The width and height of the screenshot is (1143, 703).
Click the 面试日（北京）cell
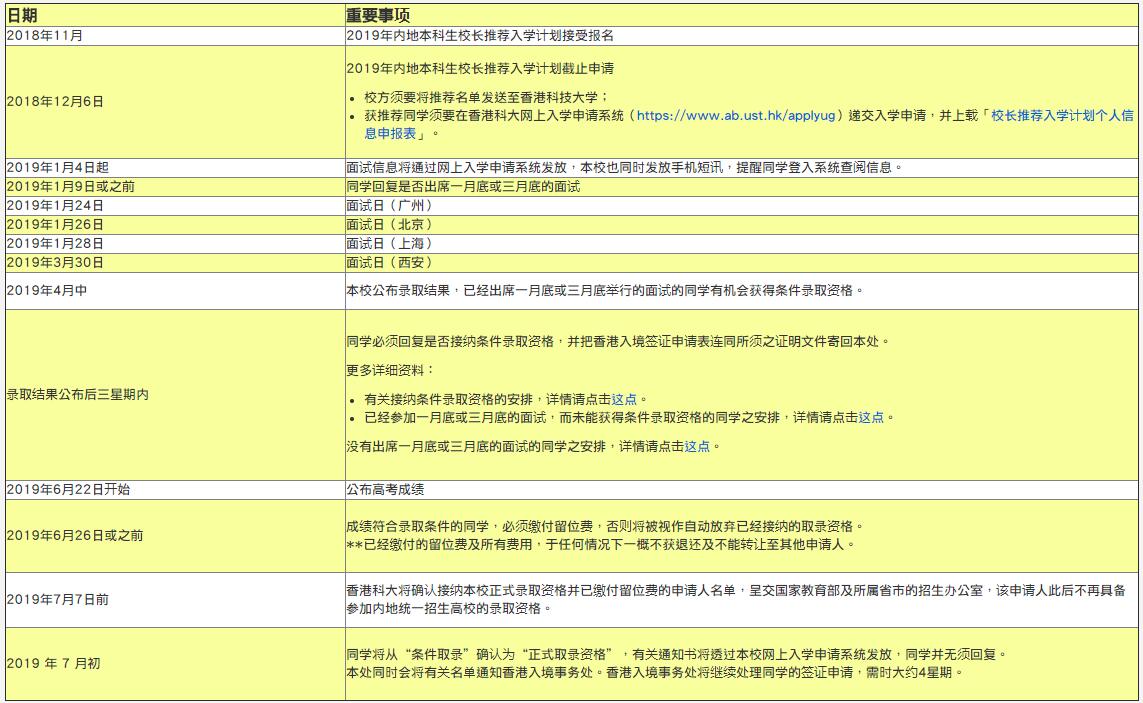pyautogui.click(x=390, y=224)
